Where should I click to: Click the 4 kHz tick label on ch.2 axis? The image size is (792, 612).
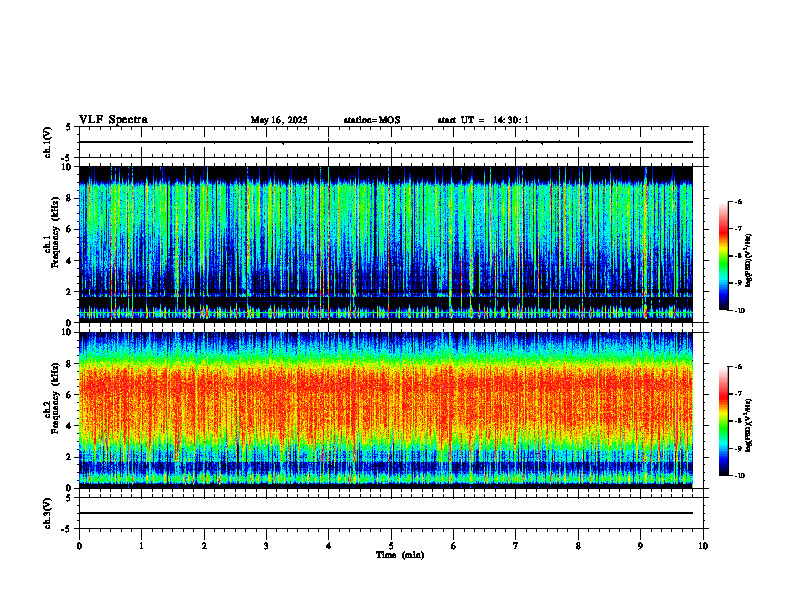tap(70, 426)
